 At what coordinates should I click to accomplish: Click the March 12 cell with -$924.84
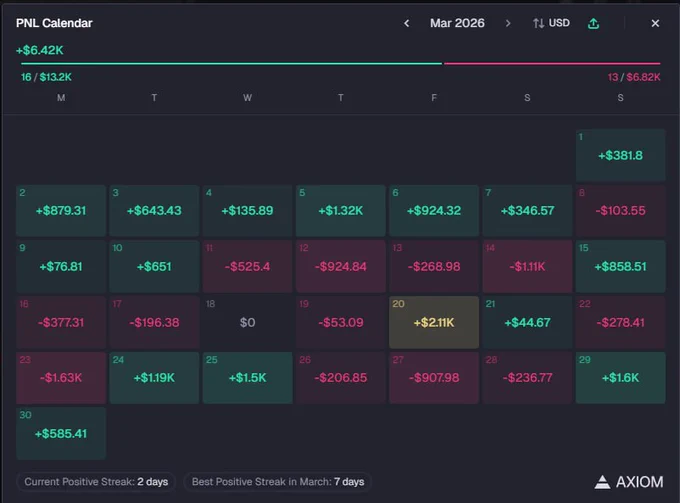point(341,266)
